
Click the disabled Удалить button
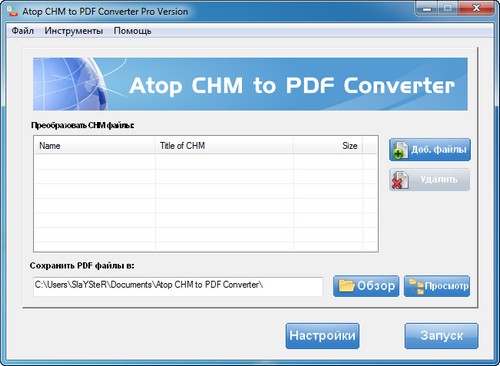pyautogui.click(x=430, y=180)
